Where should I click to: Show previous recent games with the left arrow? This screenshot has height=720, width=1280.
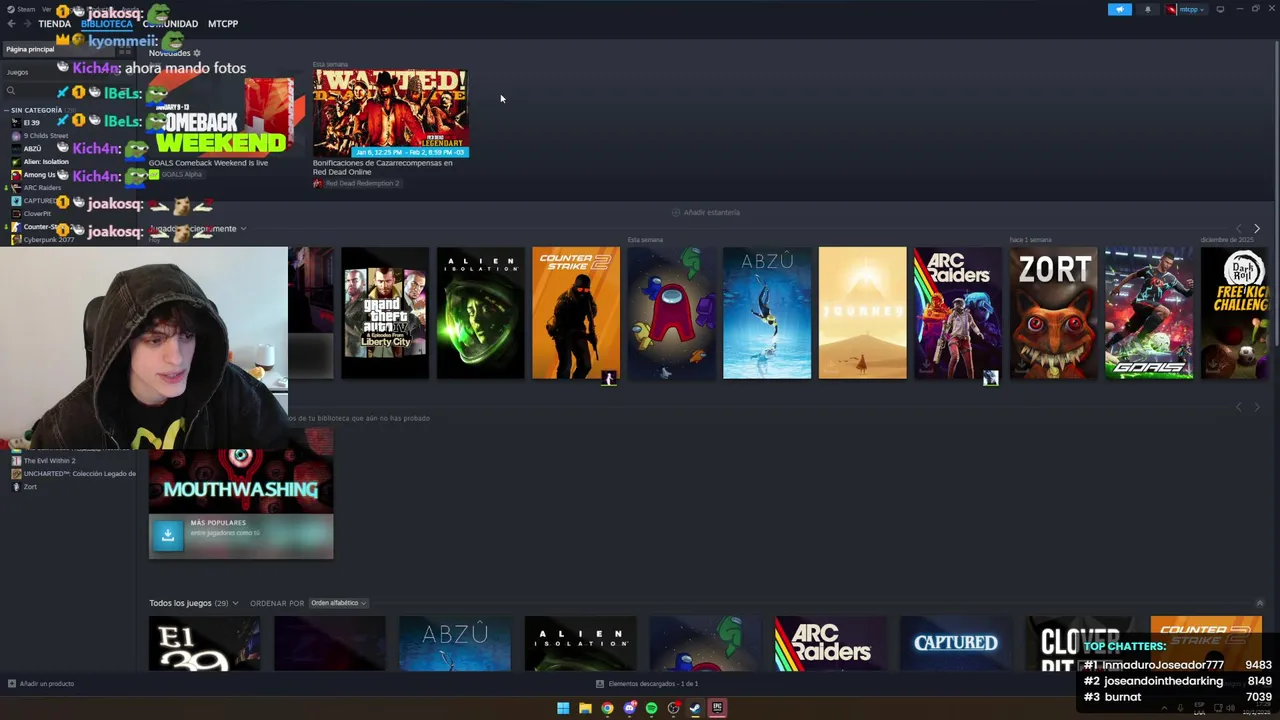tap(1239, 229)
